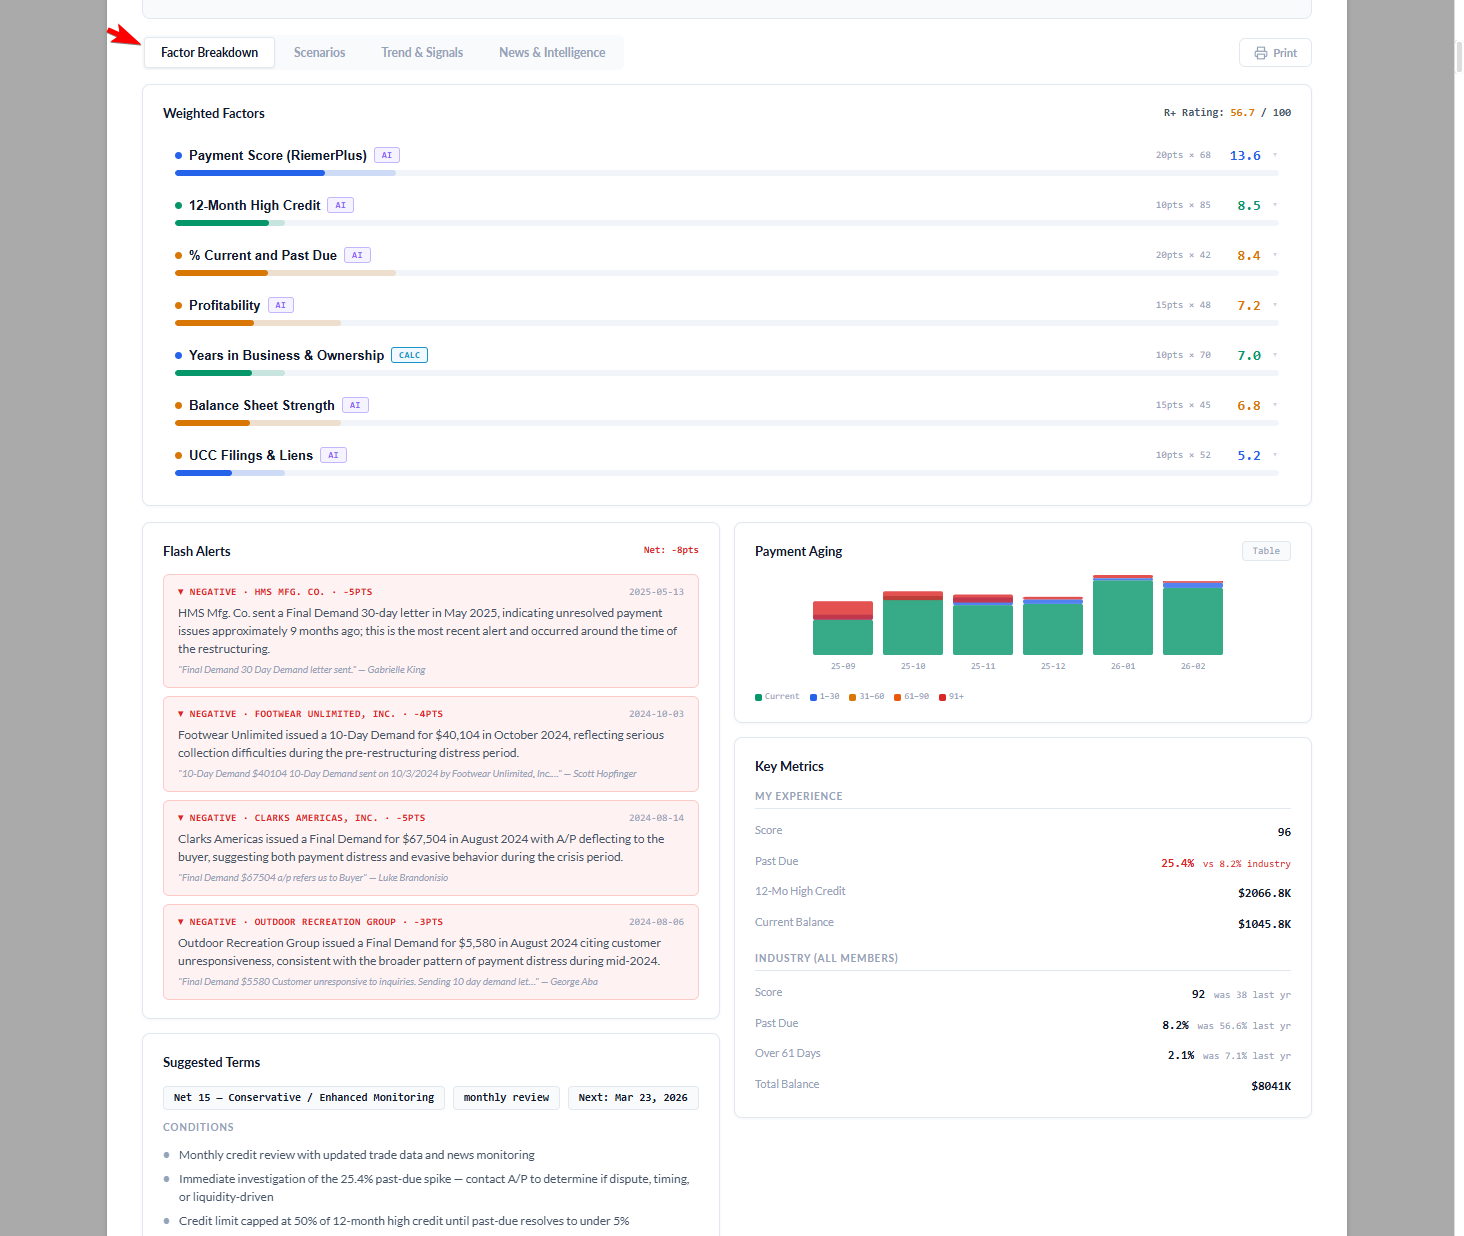Click the Table button in Payment Aging
The height and width of the screenshot is (1236, 1464).
tap(1265, 550)
